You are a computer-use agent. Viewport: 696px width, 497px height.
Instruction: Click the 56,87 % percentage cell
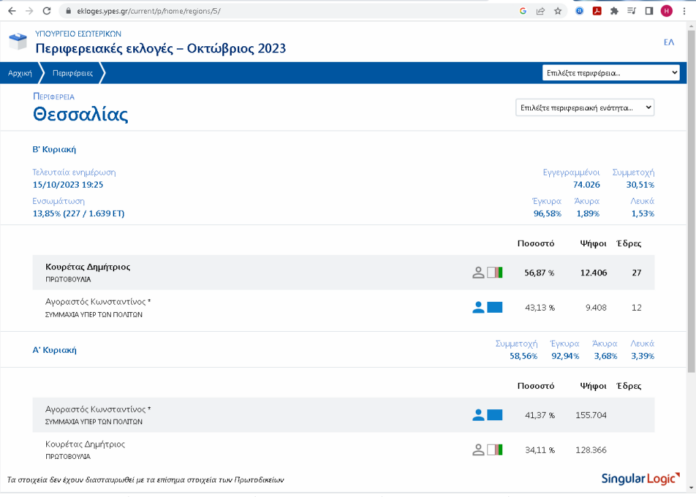[x=539, y=273]
